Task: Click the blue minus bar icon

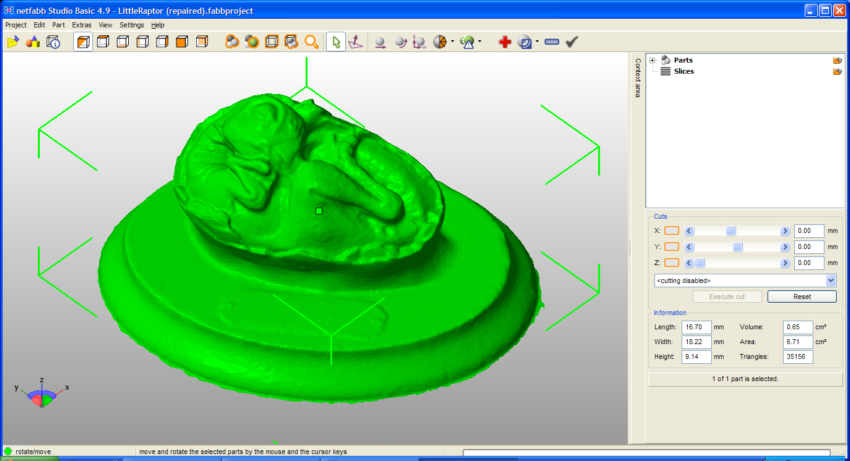Action: (551, 42)
